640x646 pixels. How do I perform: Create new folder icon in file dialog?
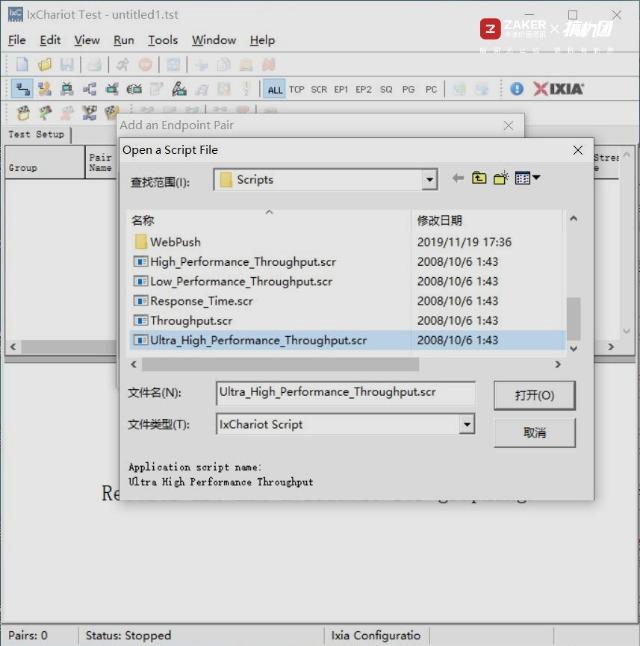coord(501,178)
